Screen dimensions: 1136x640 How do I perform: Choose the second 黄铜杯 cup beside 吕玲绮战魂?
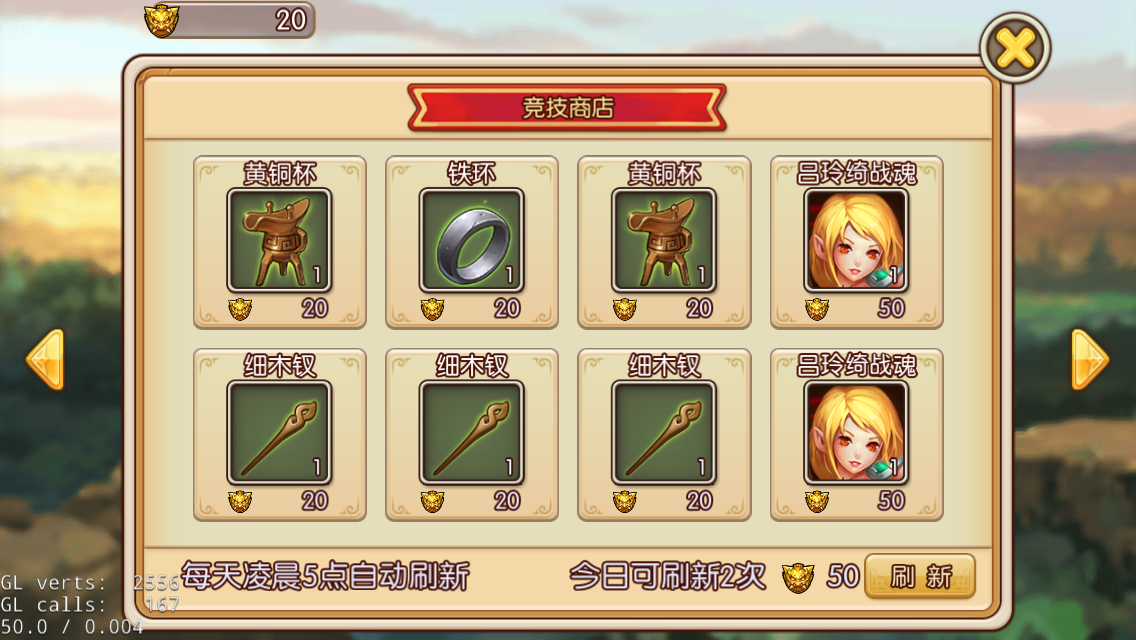[x=664, y=241]
